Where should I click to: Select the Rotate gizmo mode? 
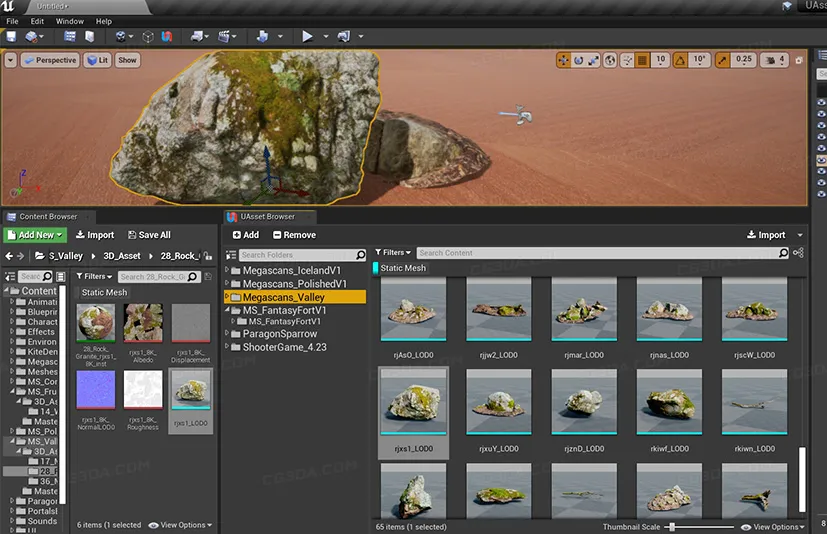click(579, 60)
